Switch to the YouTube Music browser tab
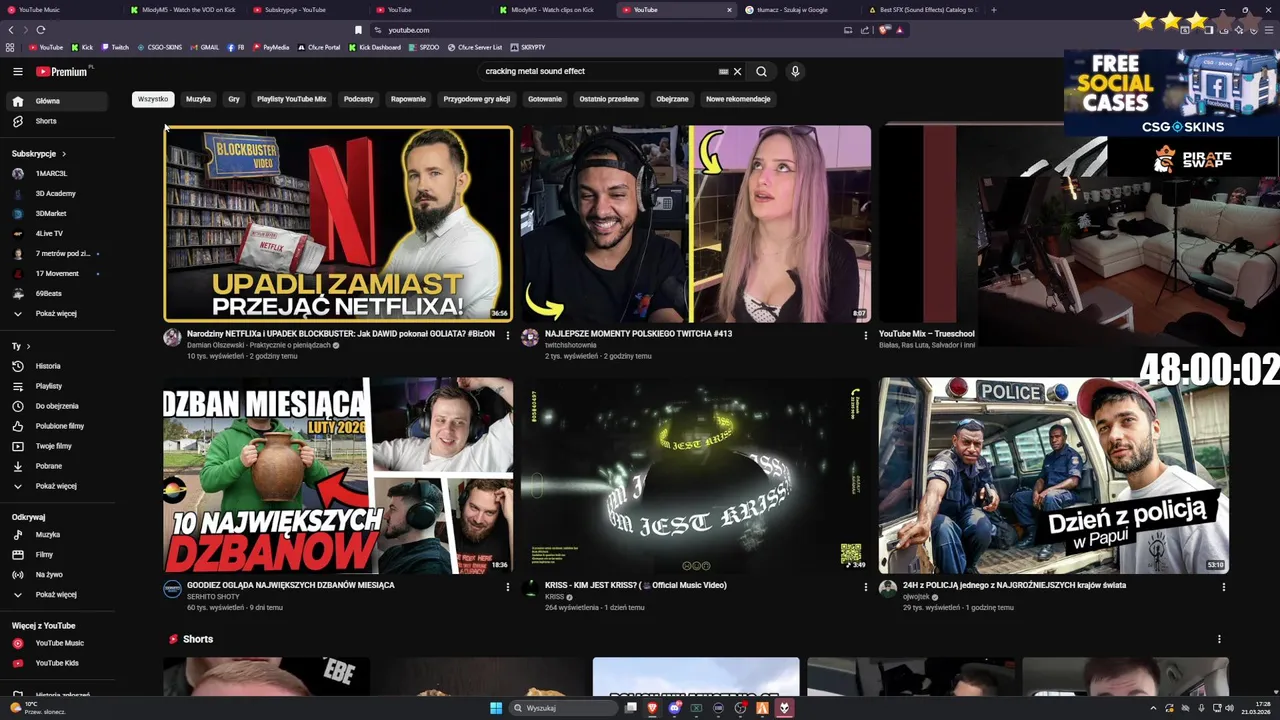The width and height of the screenshot is (1280, 720). [x=60, y=10]
